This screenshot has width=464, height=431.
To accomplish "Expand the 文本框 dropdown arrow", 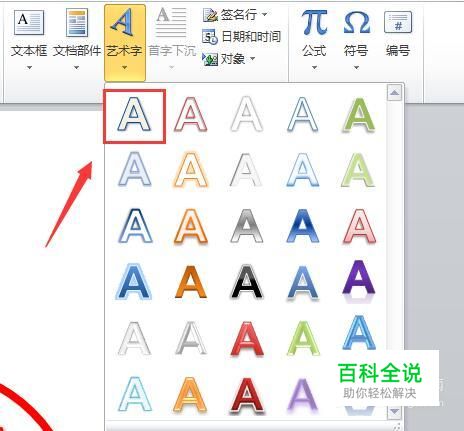I will pos(29,68).
